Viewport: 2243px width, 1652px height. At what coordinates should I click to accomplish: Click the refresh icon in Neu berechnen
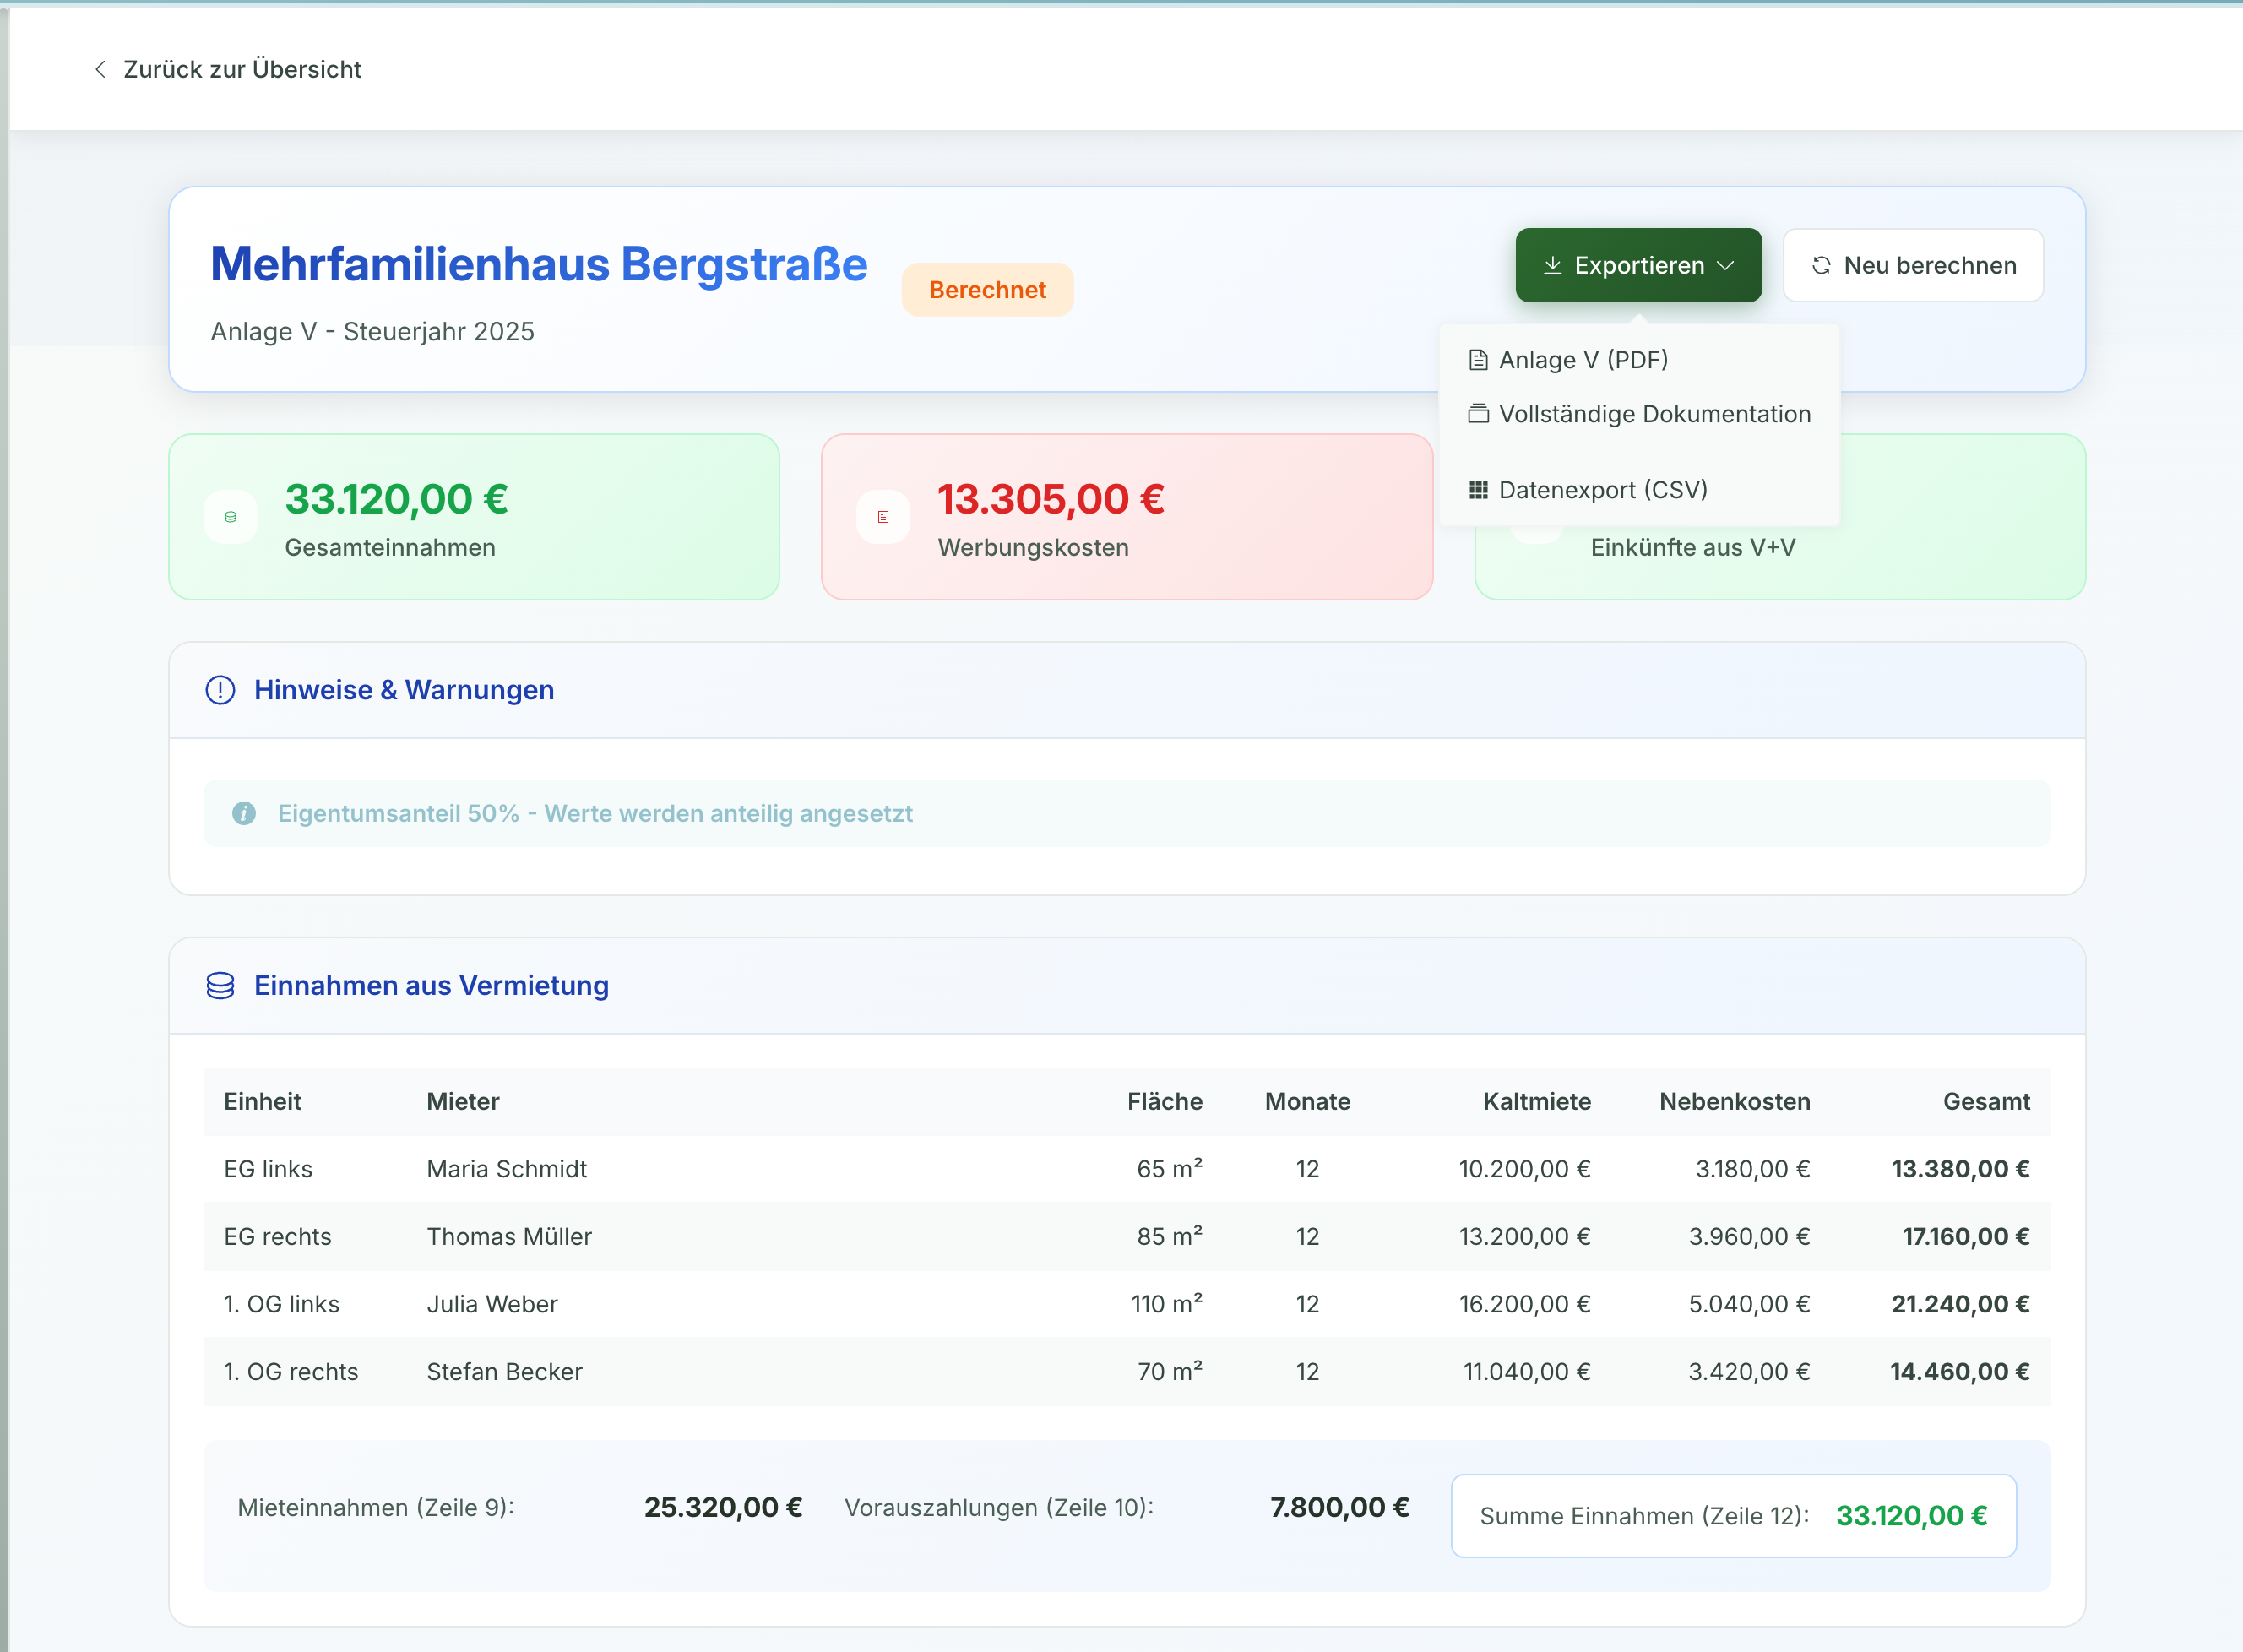point(1821,265)
